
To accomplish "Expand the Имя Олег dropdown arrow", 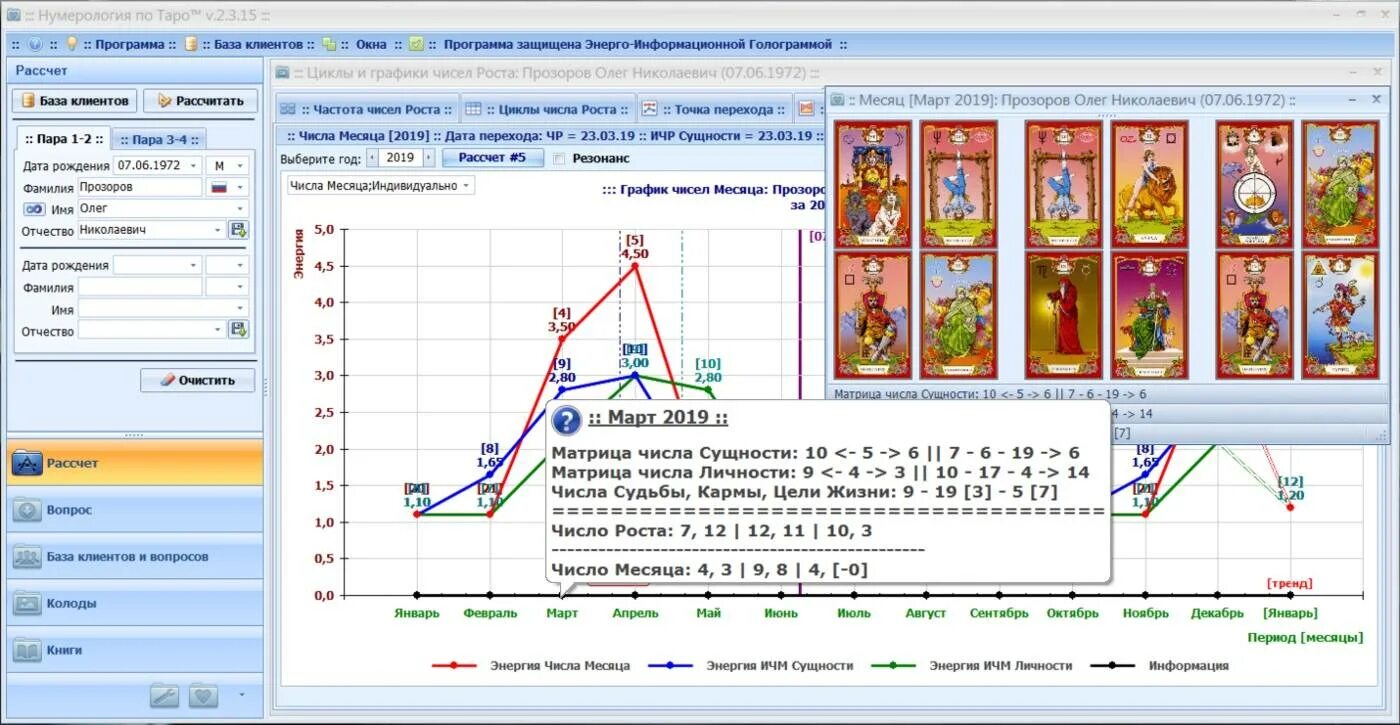I will point(240,209).
